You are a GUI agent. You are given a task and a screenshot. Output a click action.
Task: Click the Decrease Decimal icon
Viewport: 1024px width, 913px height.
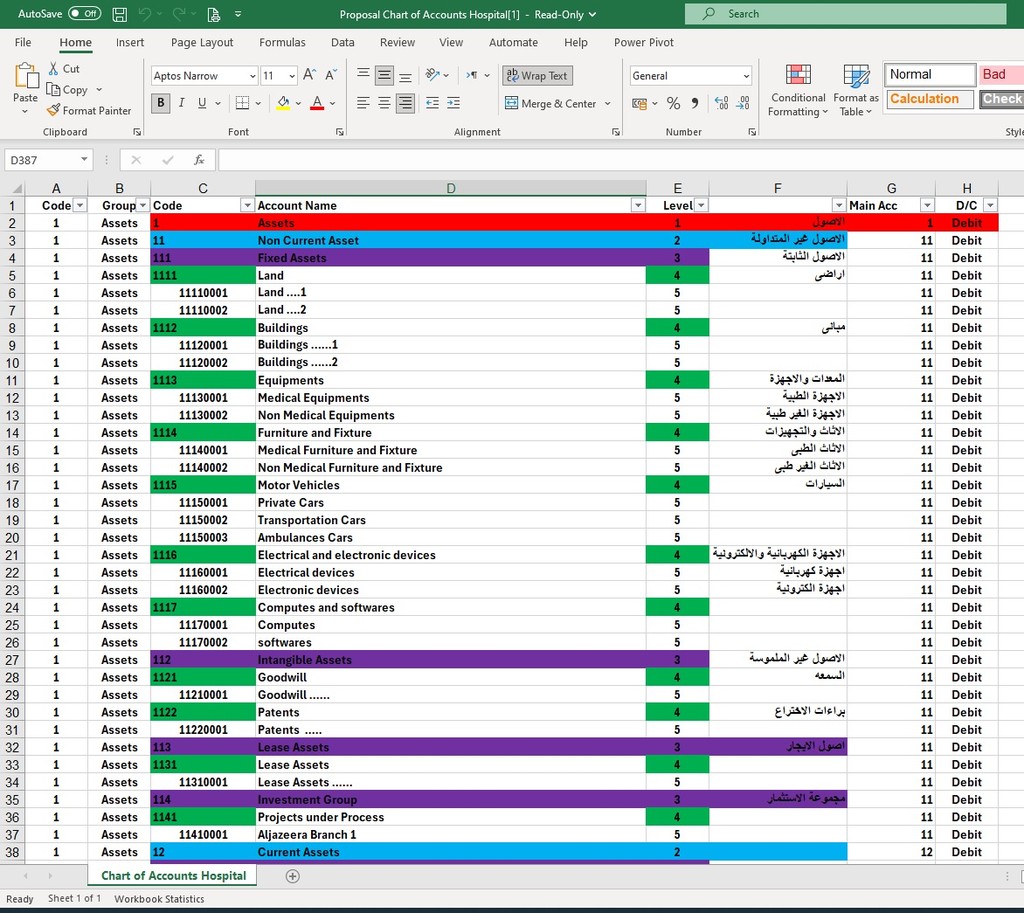743,103
